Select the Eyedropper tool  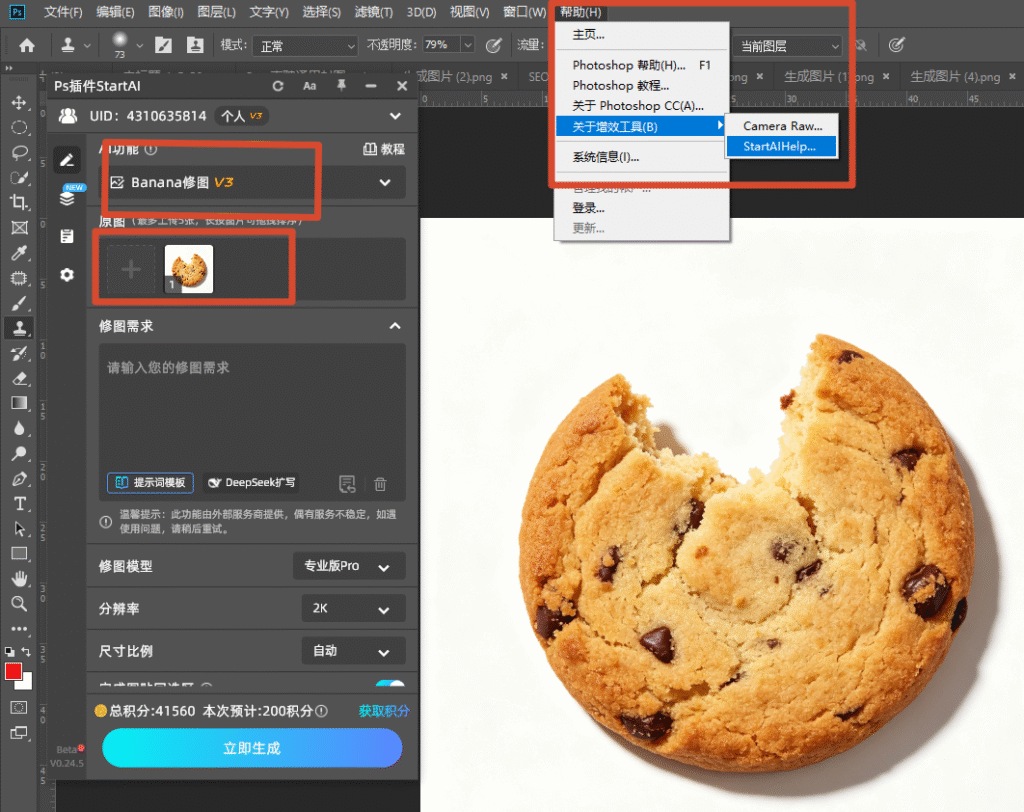[x=19, y=253]
